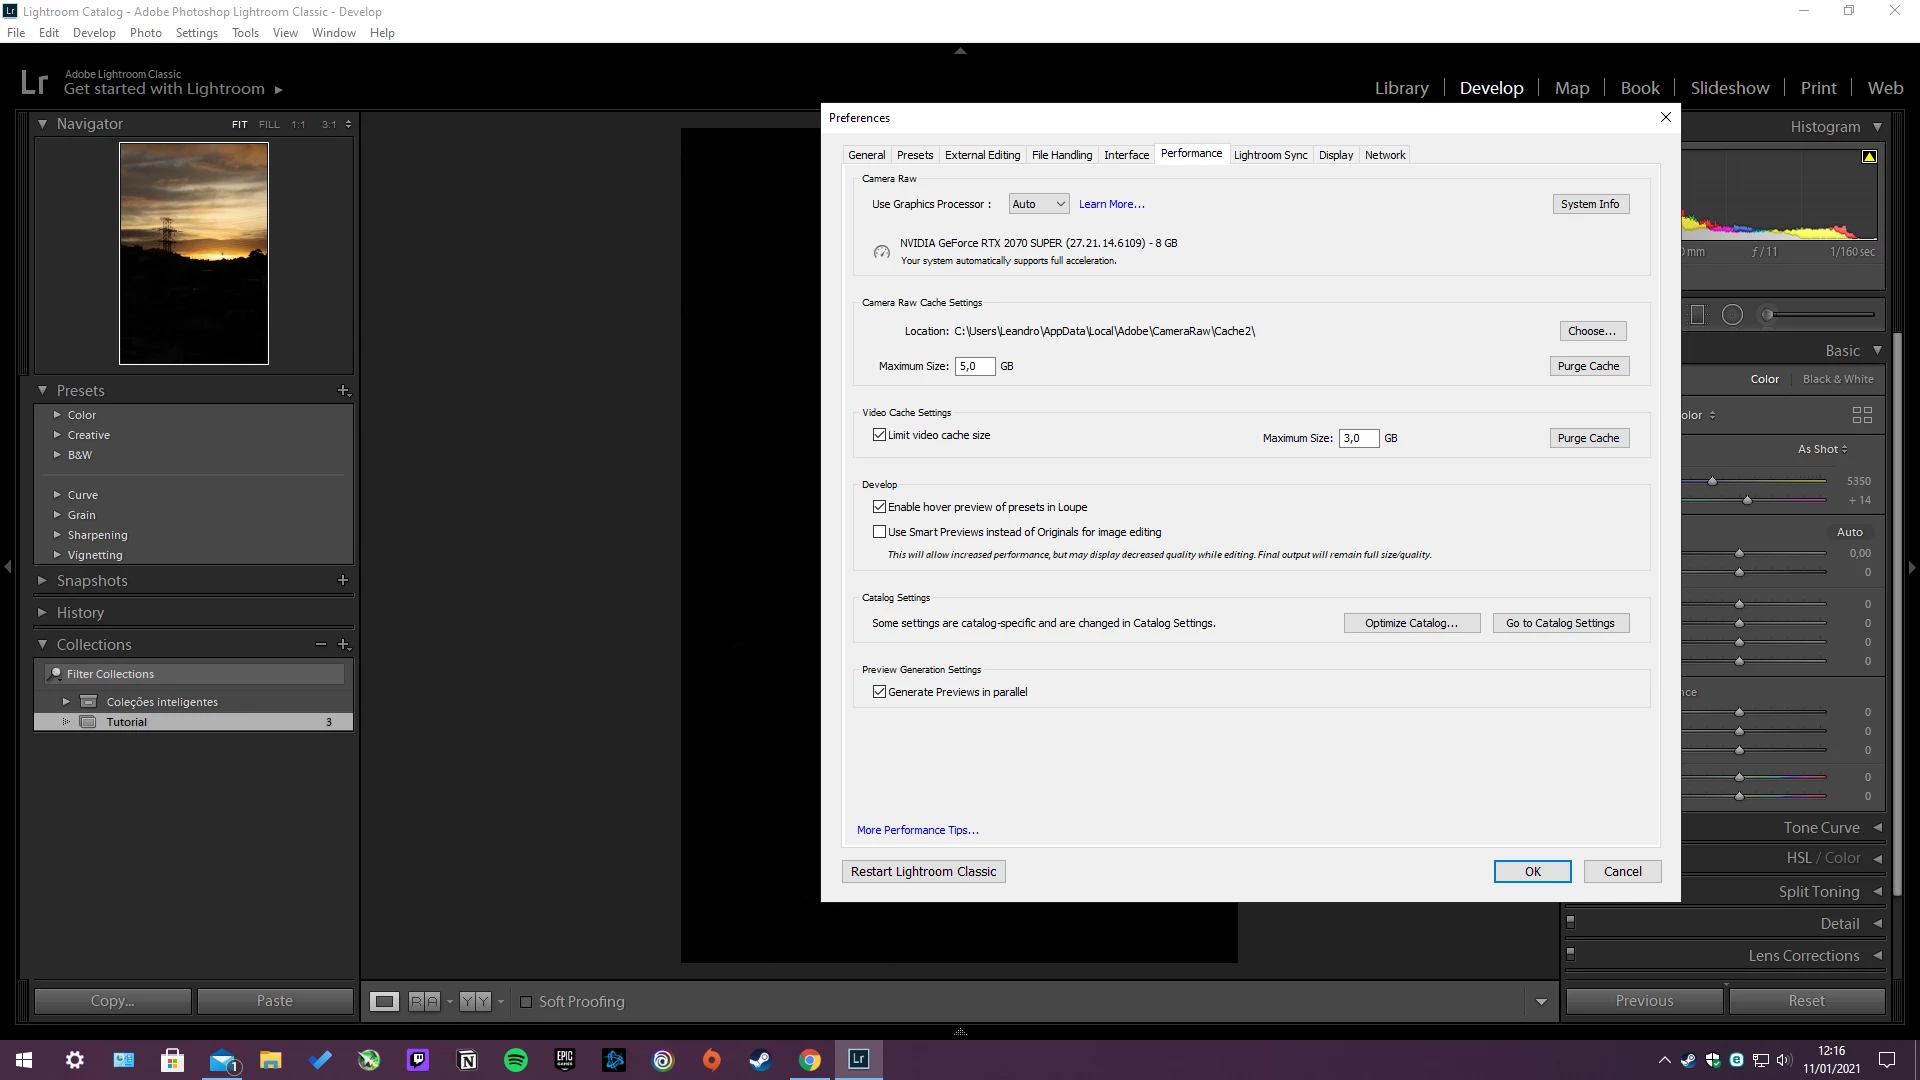Toggle Generate Previews in parallel checkbox

pyautogui.click(x=880, y=692)
